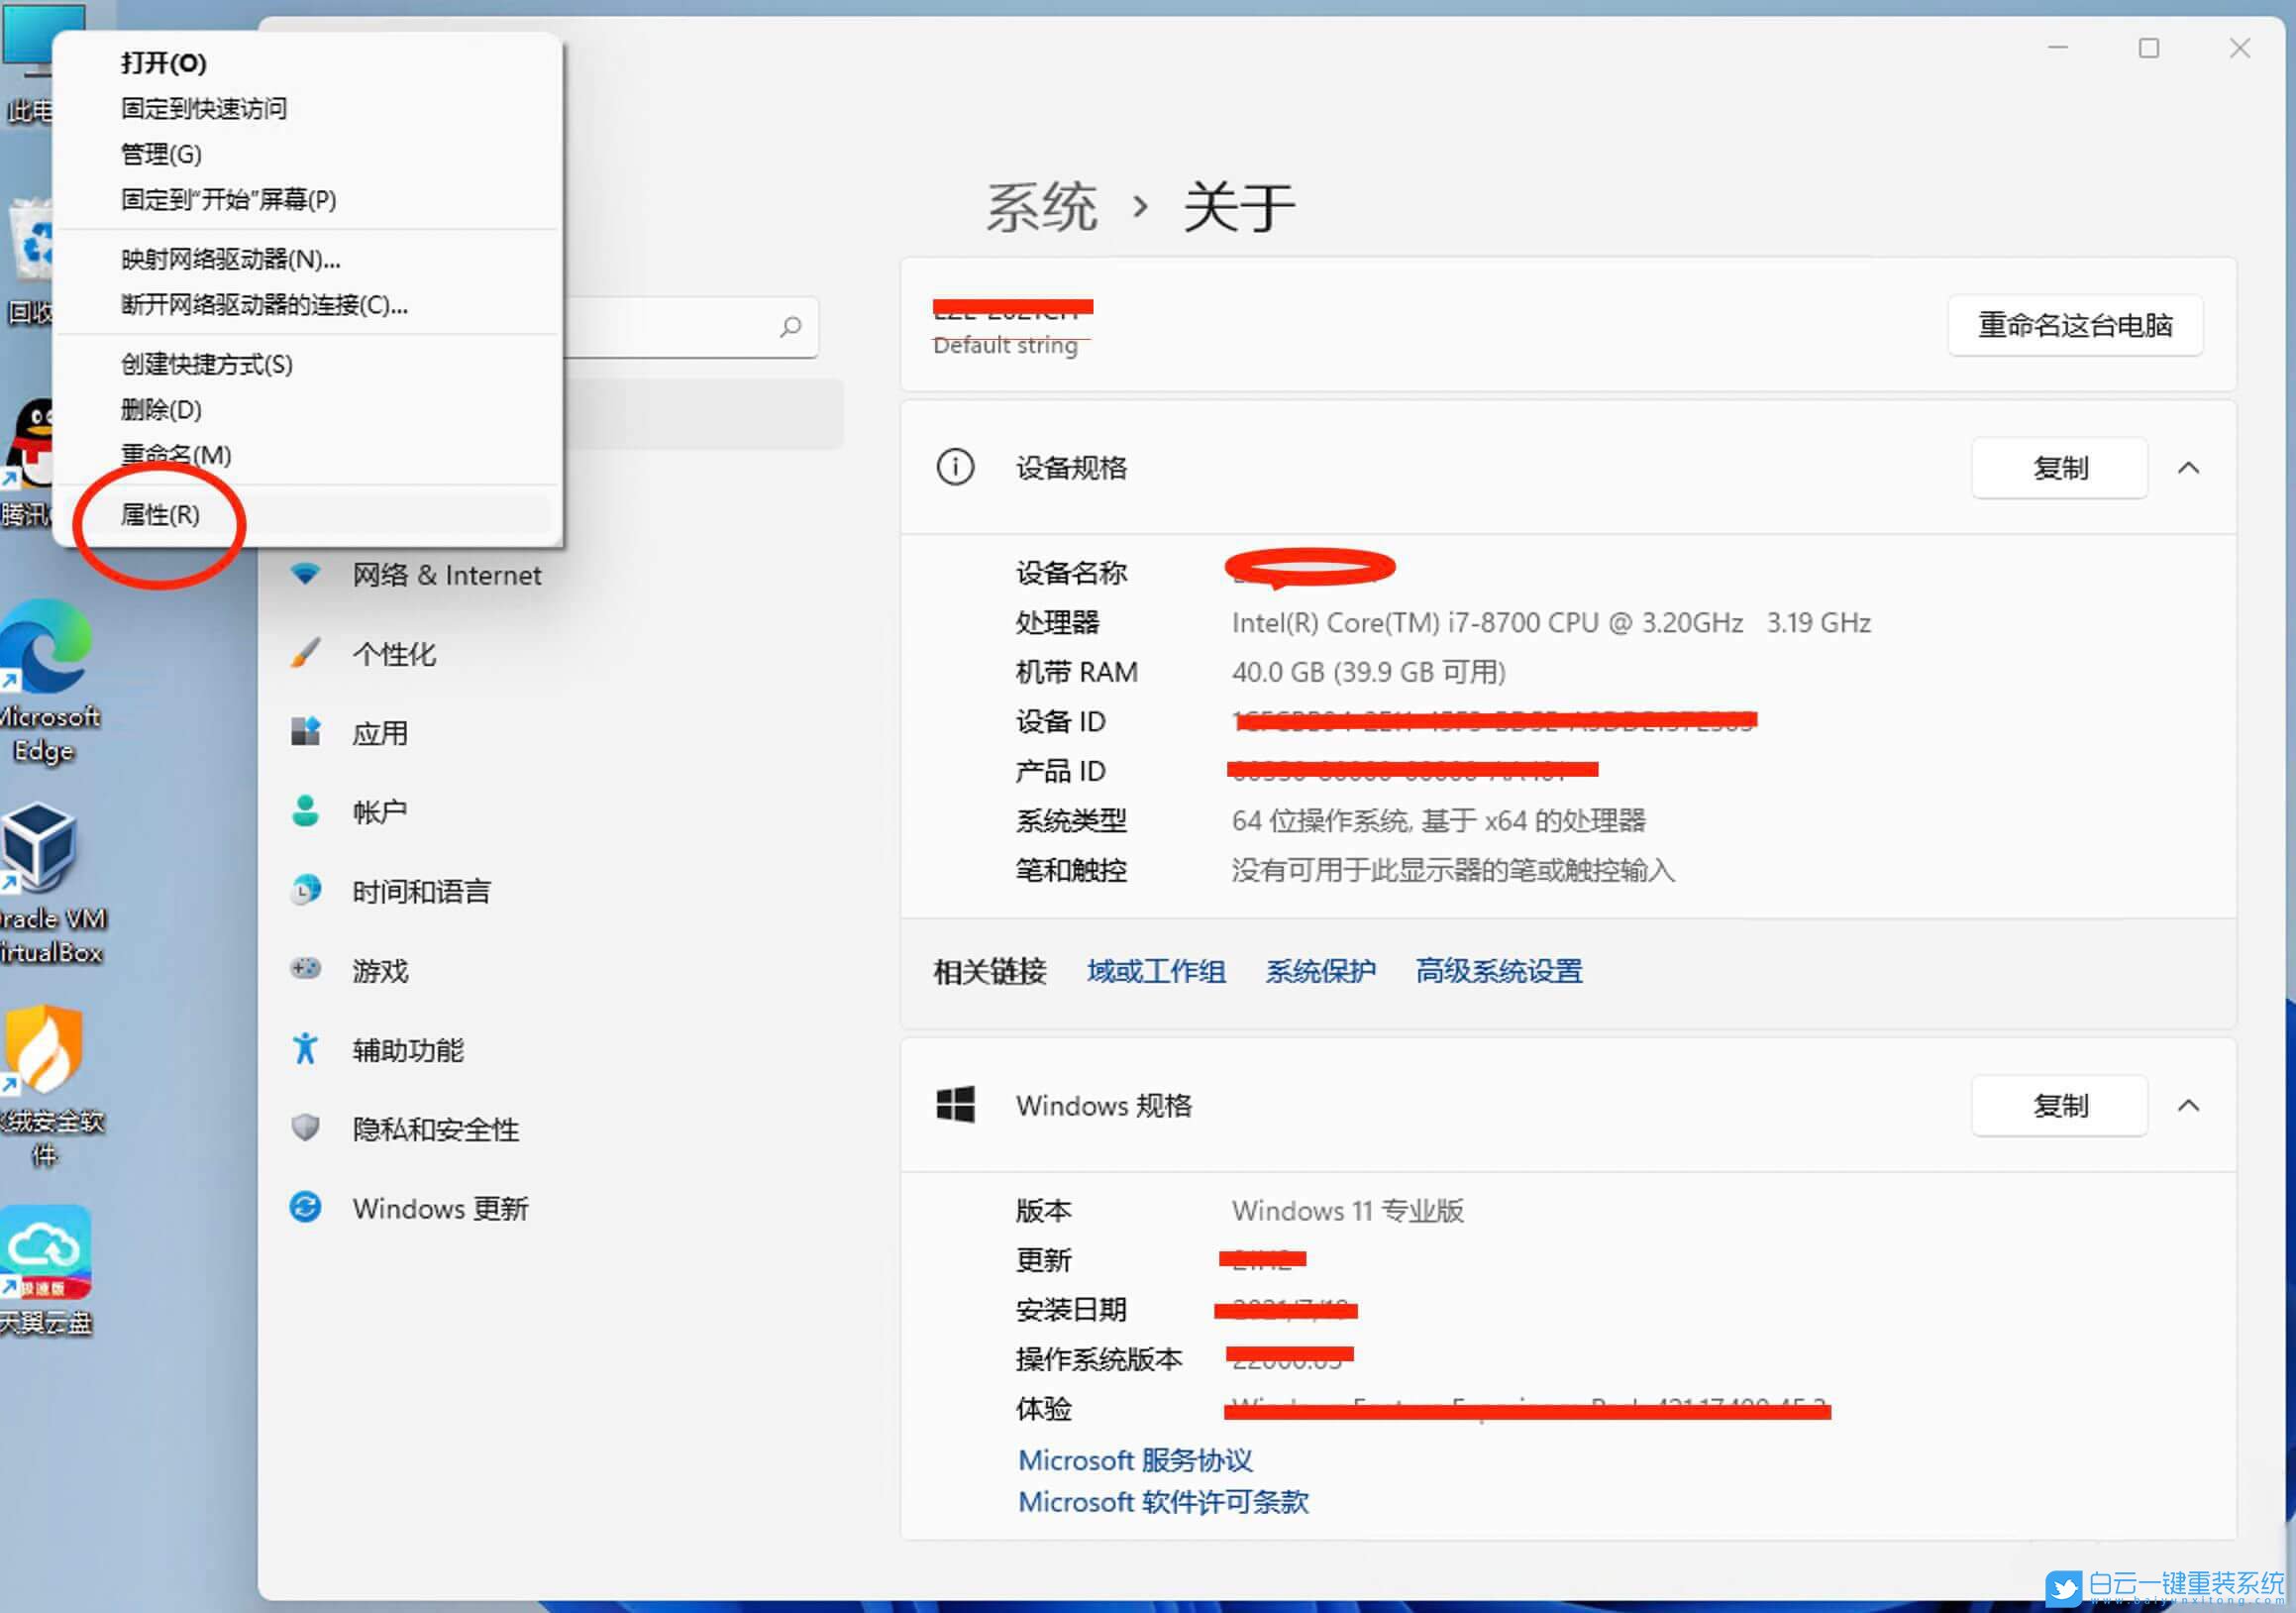This screenshot has height=1613, width=2296.
Task: Open 时间和语言 settings
Action: click(x=421, y=890)
